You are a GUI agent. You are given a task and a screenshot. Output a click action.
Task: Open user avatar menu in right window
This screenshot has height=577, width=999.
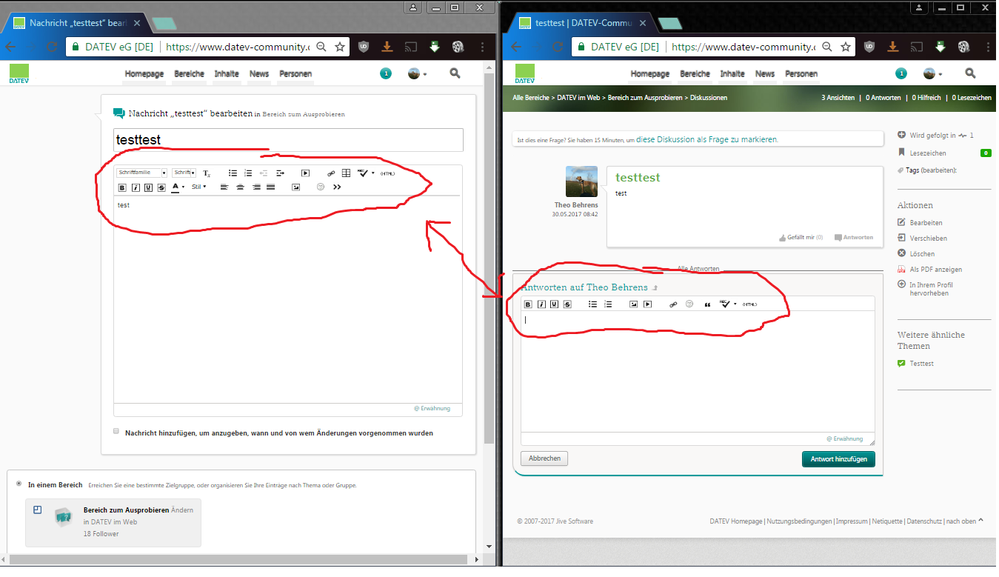(932, 74)
